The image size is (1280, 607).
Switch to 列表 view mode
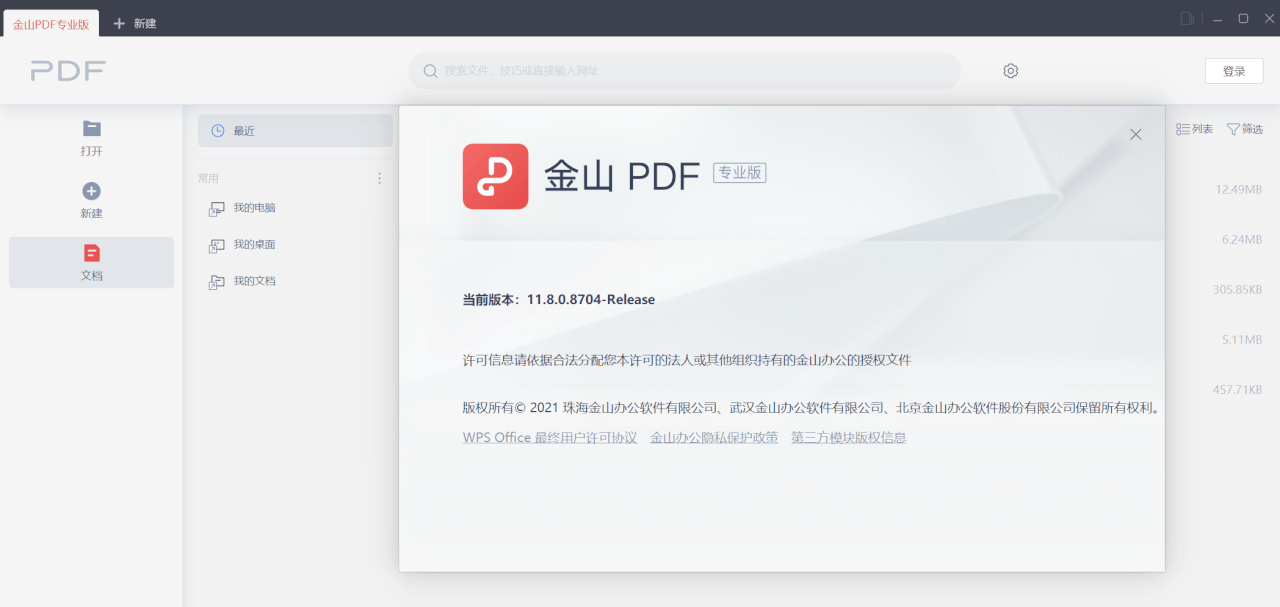click(x=1193, y=128)
